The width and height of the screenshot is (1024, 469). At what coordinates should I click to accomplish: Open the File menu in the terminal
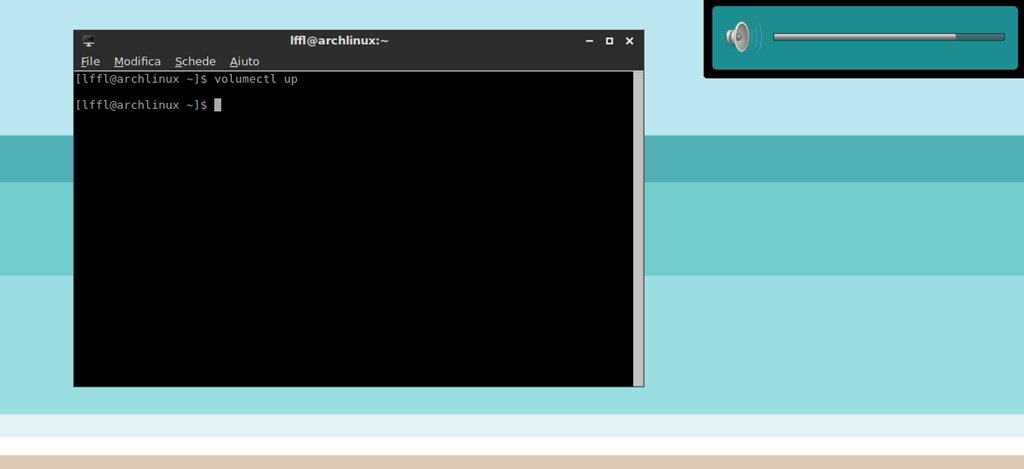click(x=90, y=61)
